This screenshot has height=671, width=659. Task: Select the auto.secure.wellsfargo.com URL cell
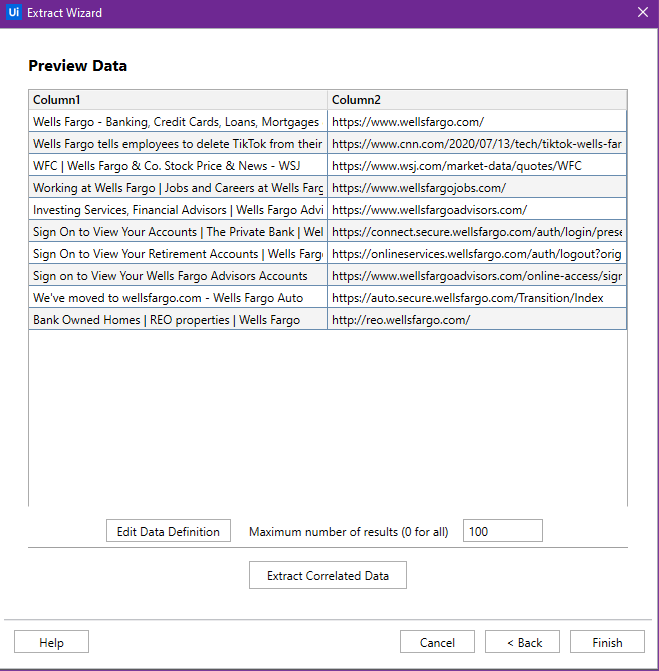(477, 298)
